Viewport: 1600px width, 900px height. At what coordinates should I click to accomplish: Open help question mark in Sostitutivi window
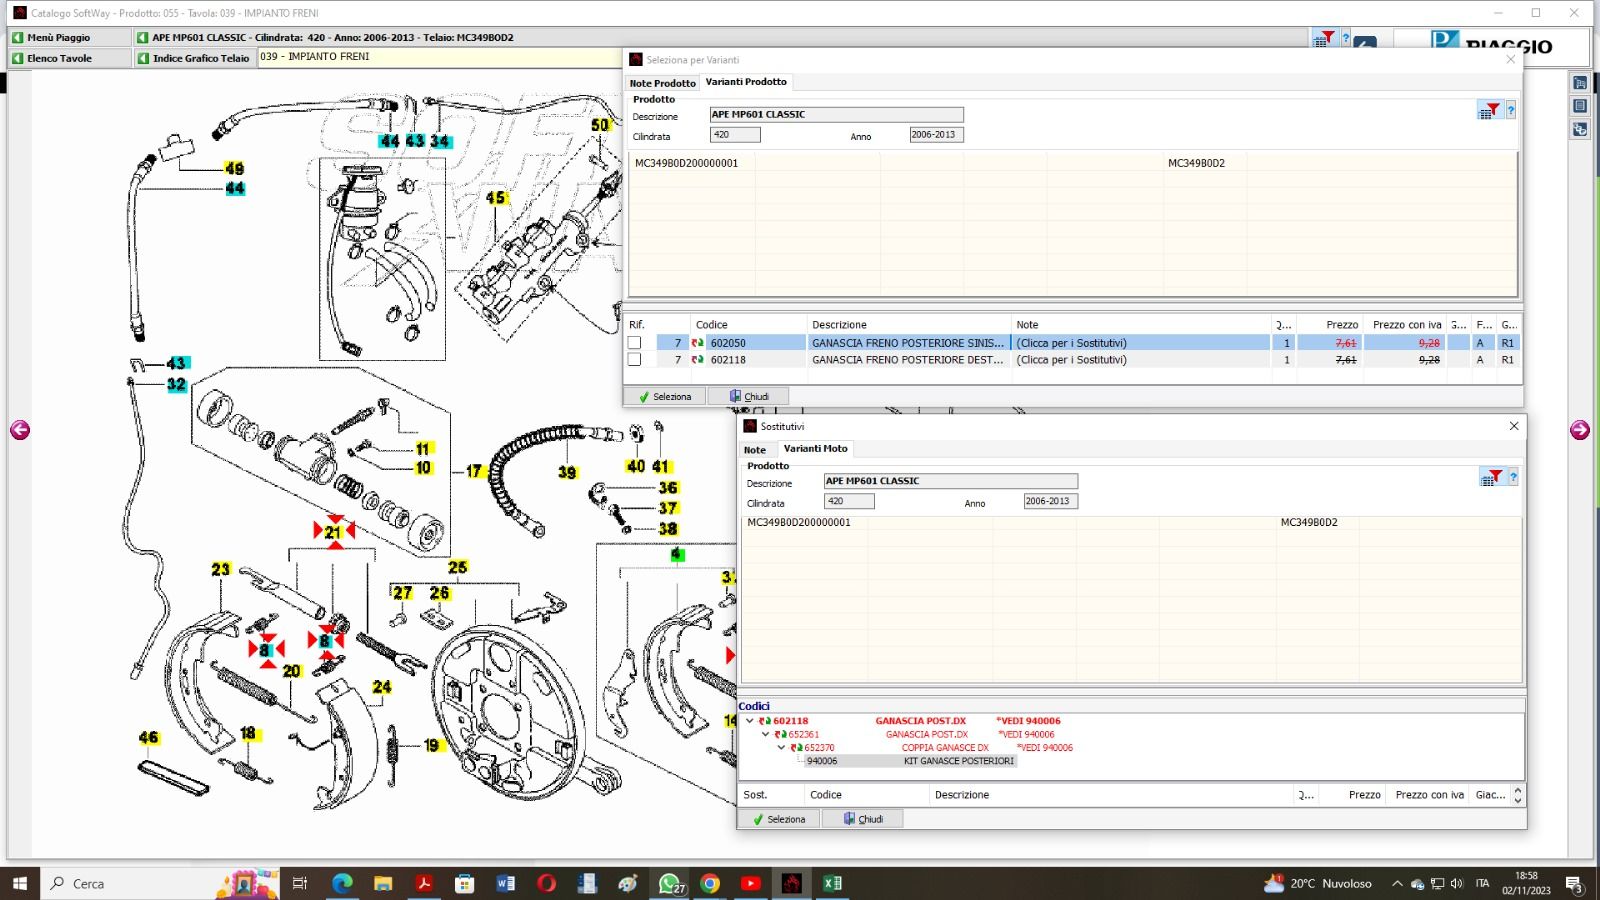click(x=1513, y=478)
